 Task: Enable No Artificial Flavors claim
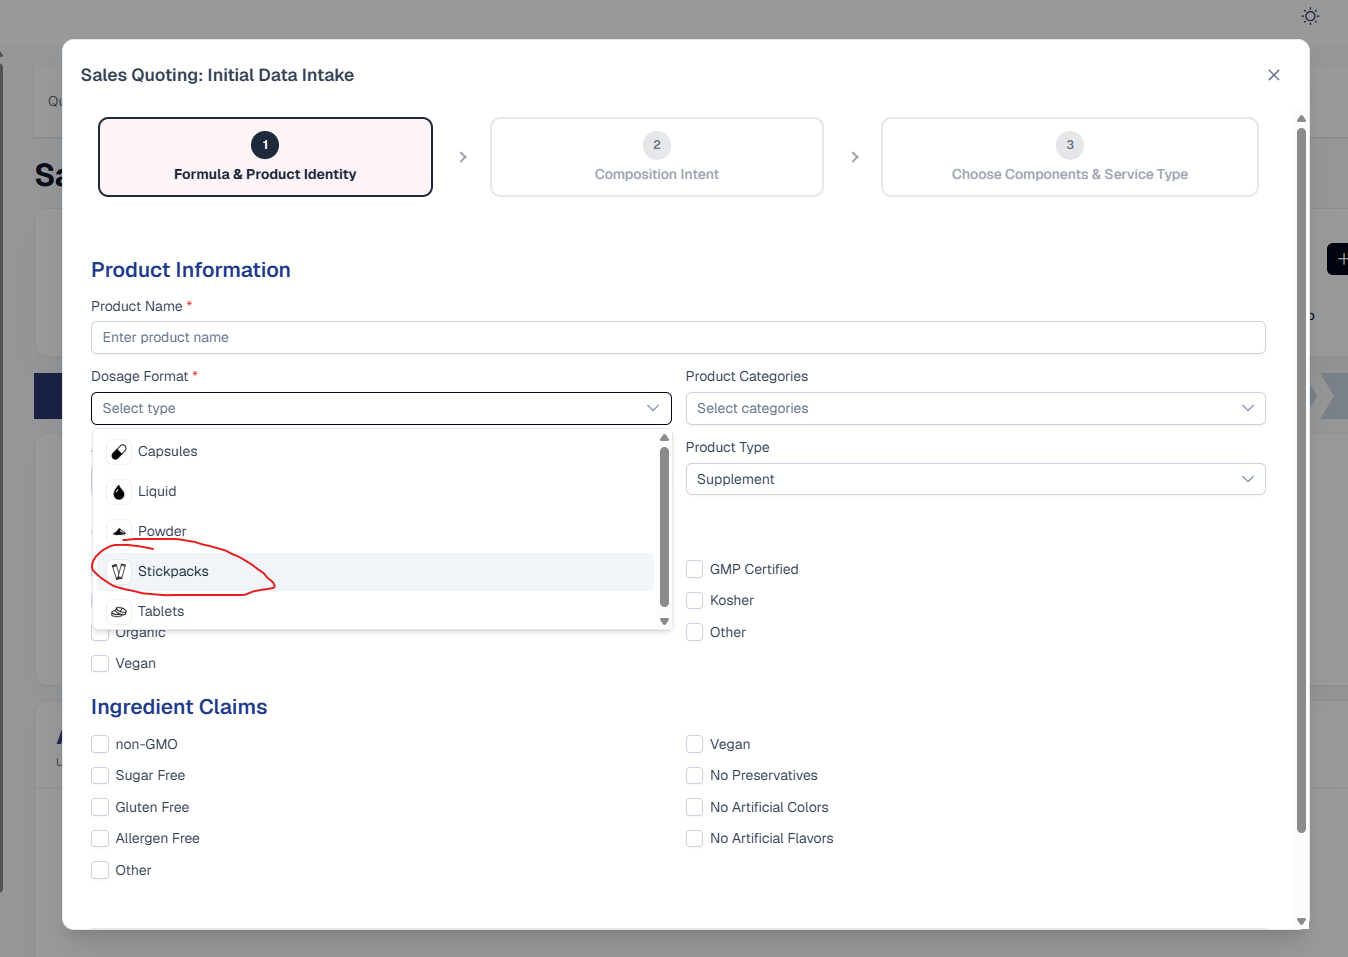(695, 838)
